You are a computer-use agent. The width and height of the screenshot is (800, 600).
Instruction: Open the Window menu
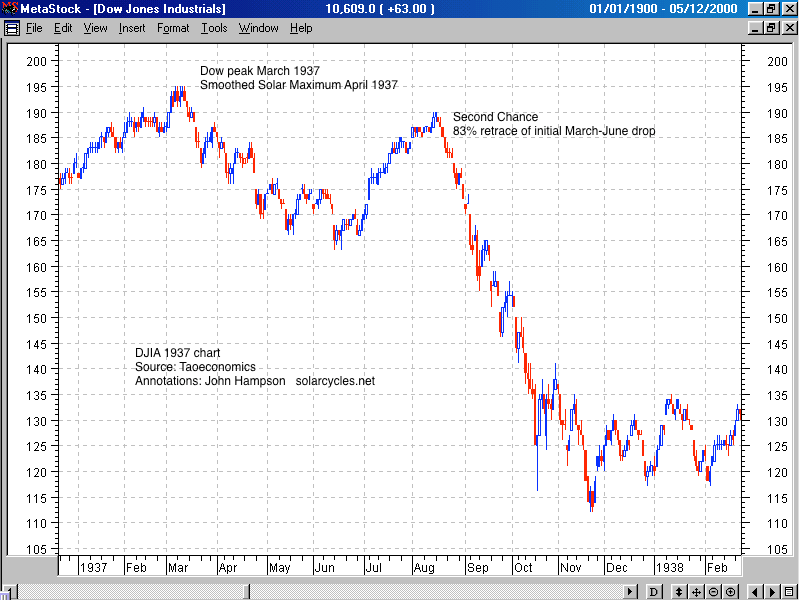[258, 28]
